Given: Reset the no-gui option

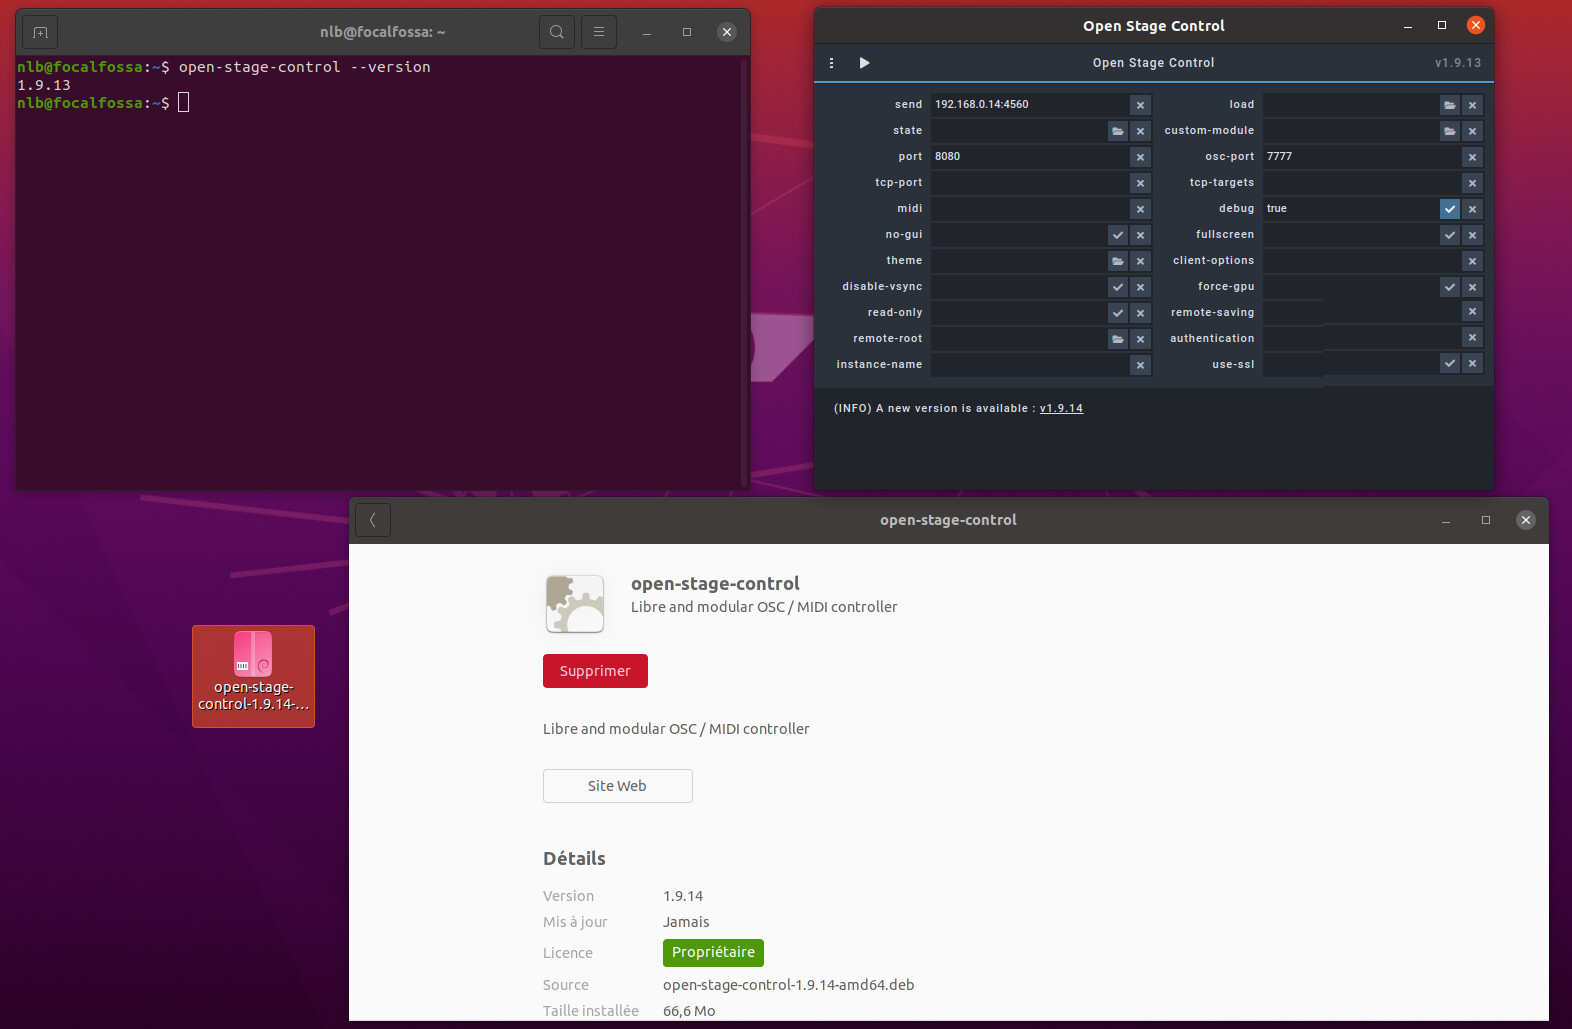Looking at the screenshot, I should point(1140,235).
